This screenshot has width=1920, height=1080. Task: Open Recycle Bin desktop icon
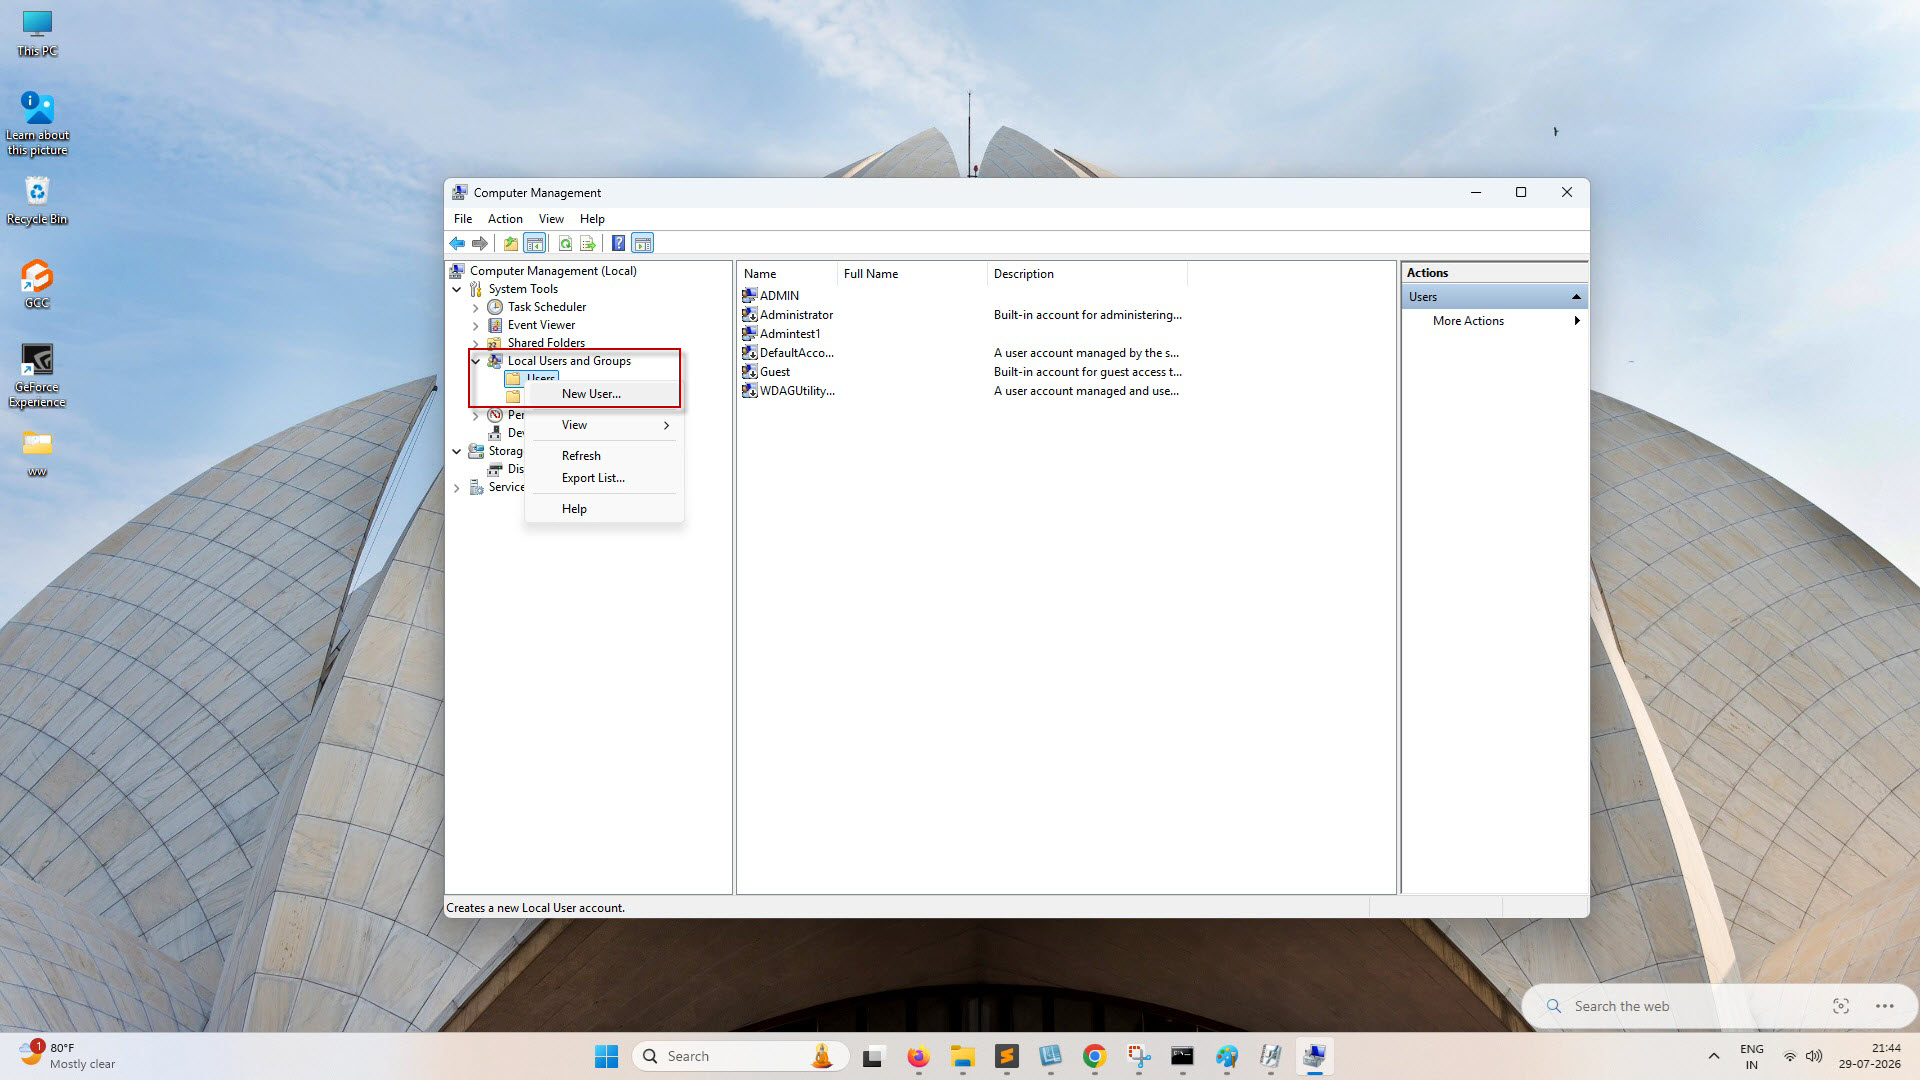point(37,201)
